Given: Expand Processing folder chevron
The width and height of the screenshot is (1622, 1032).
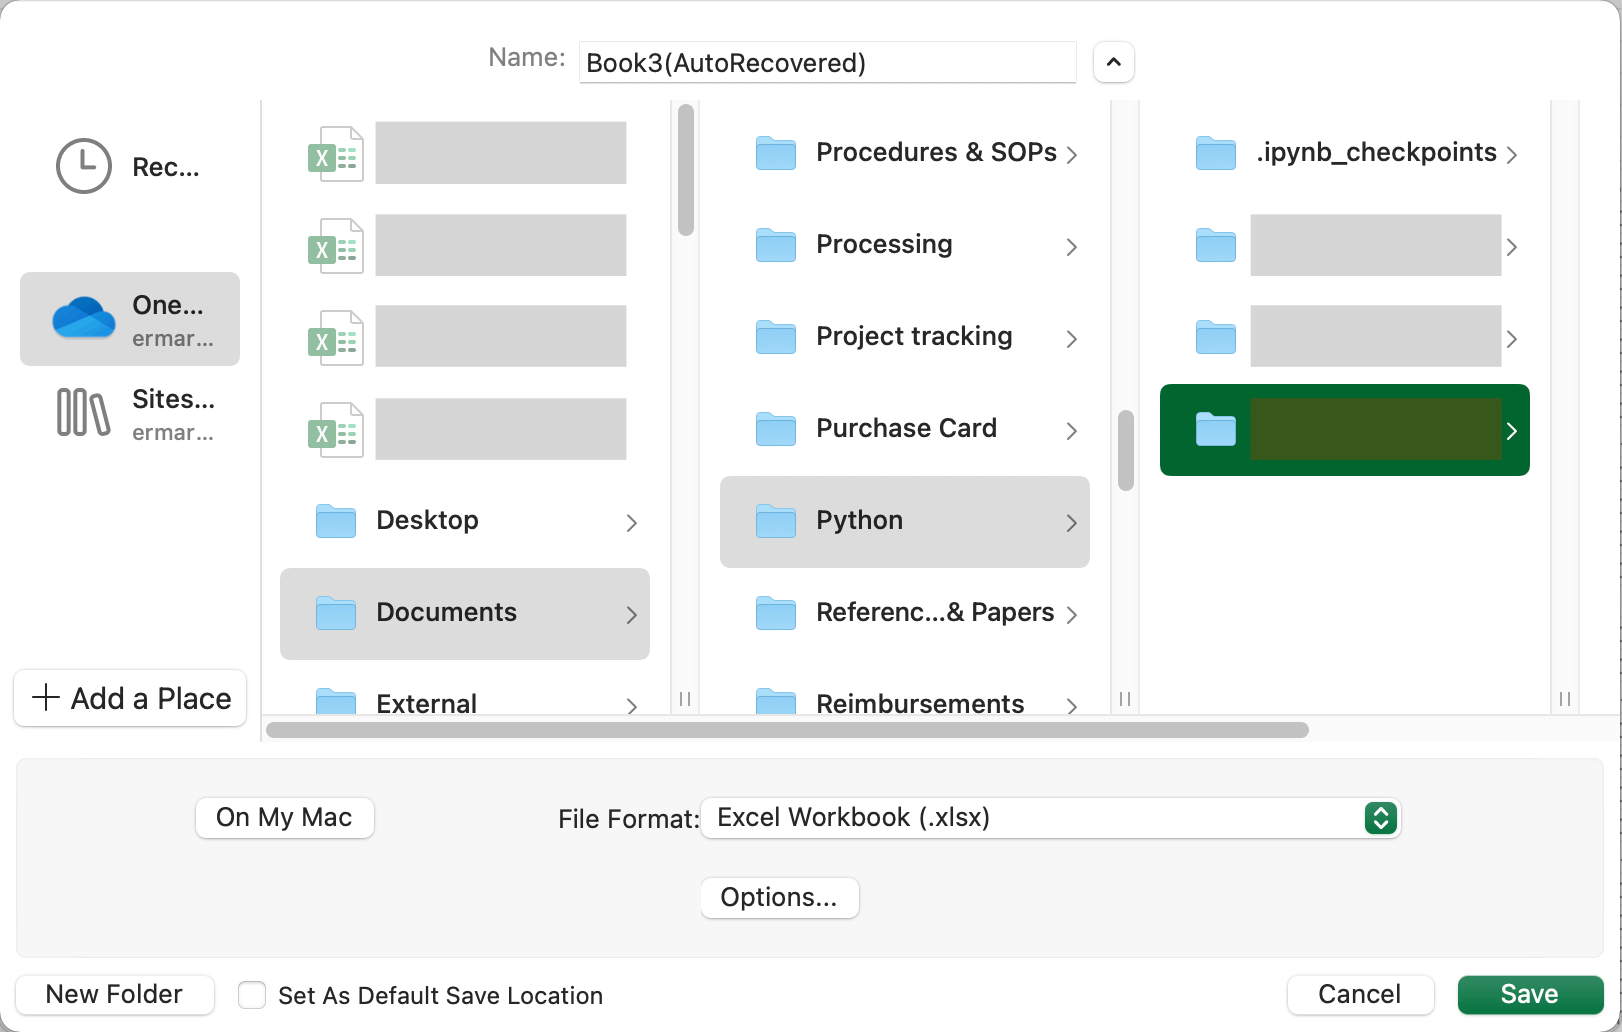Looking at the screenshot, I should [1071, 246].
